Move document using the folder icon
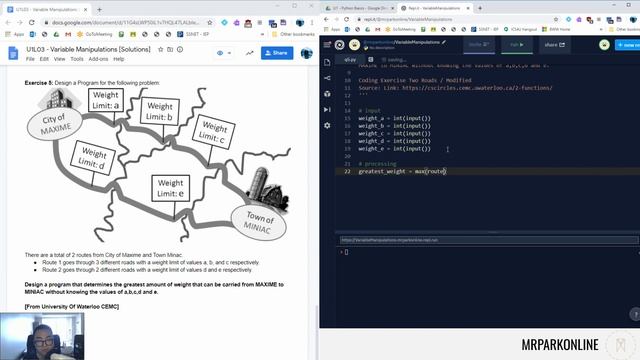The image size is (640, 360). (x=170, y=49)
